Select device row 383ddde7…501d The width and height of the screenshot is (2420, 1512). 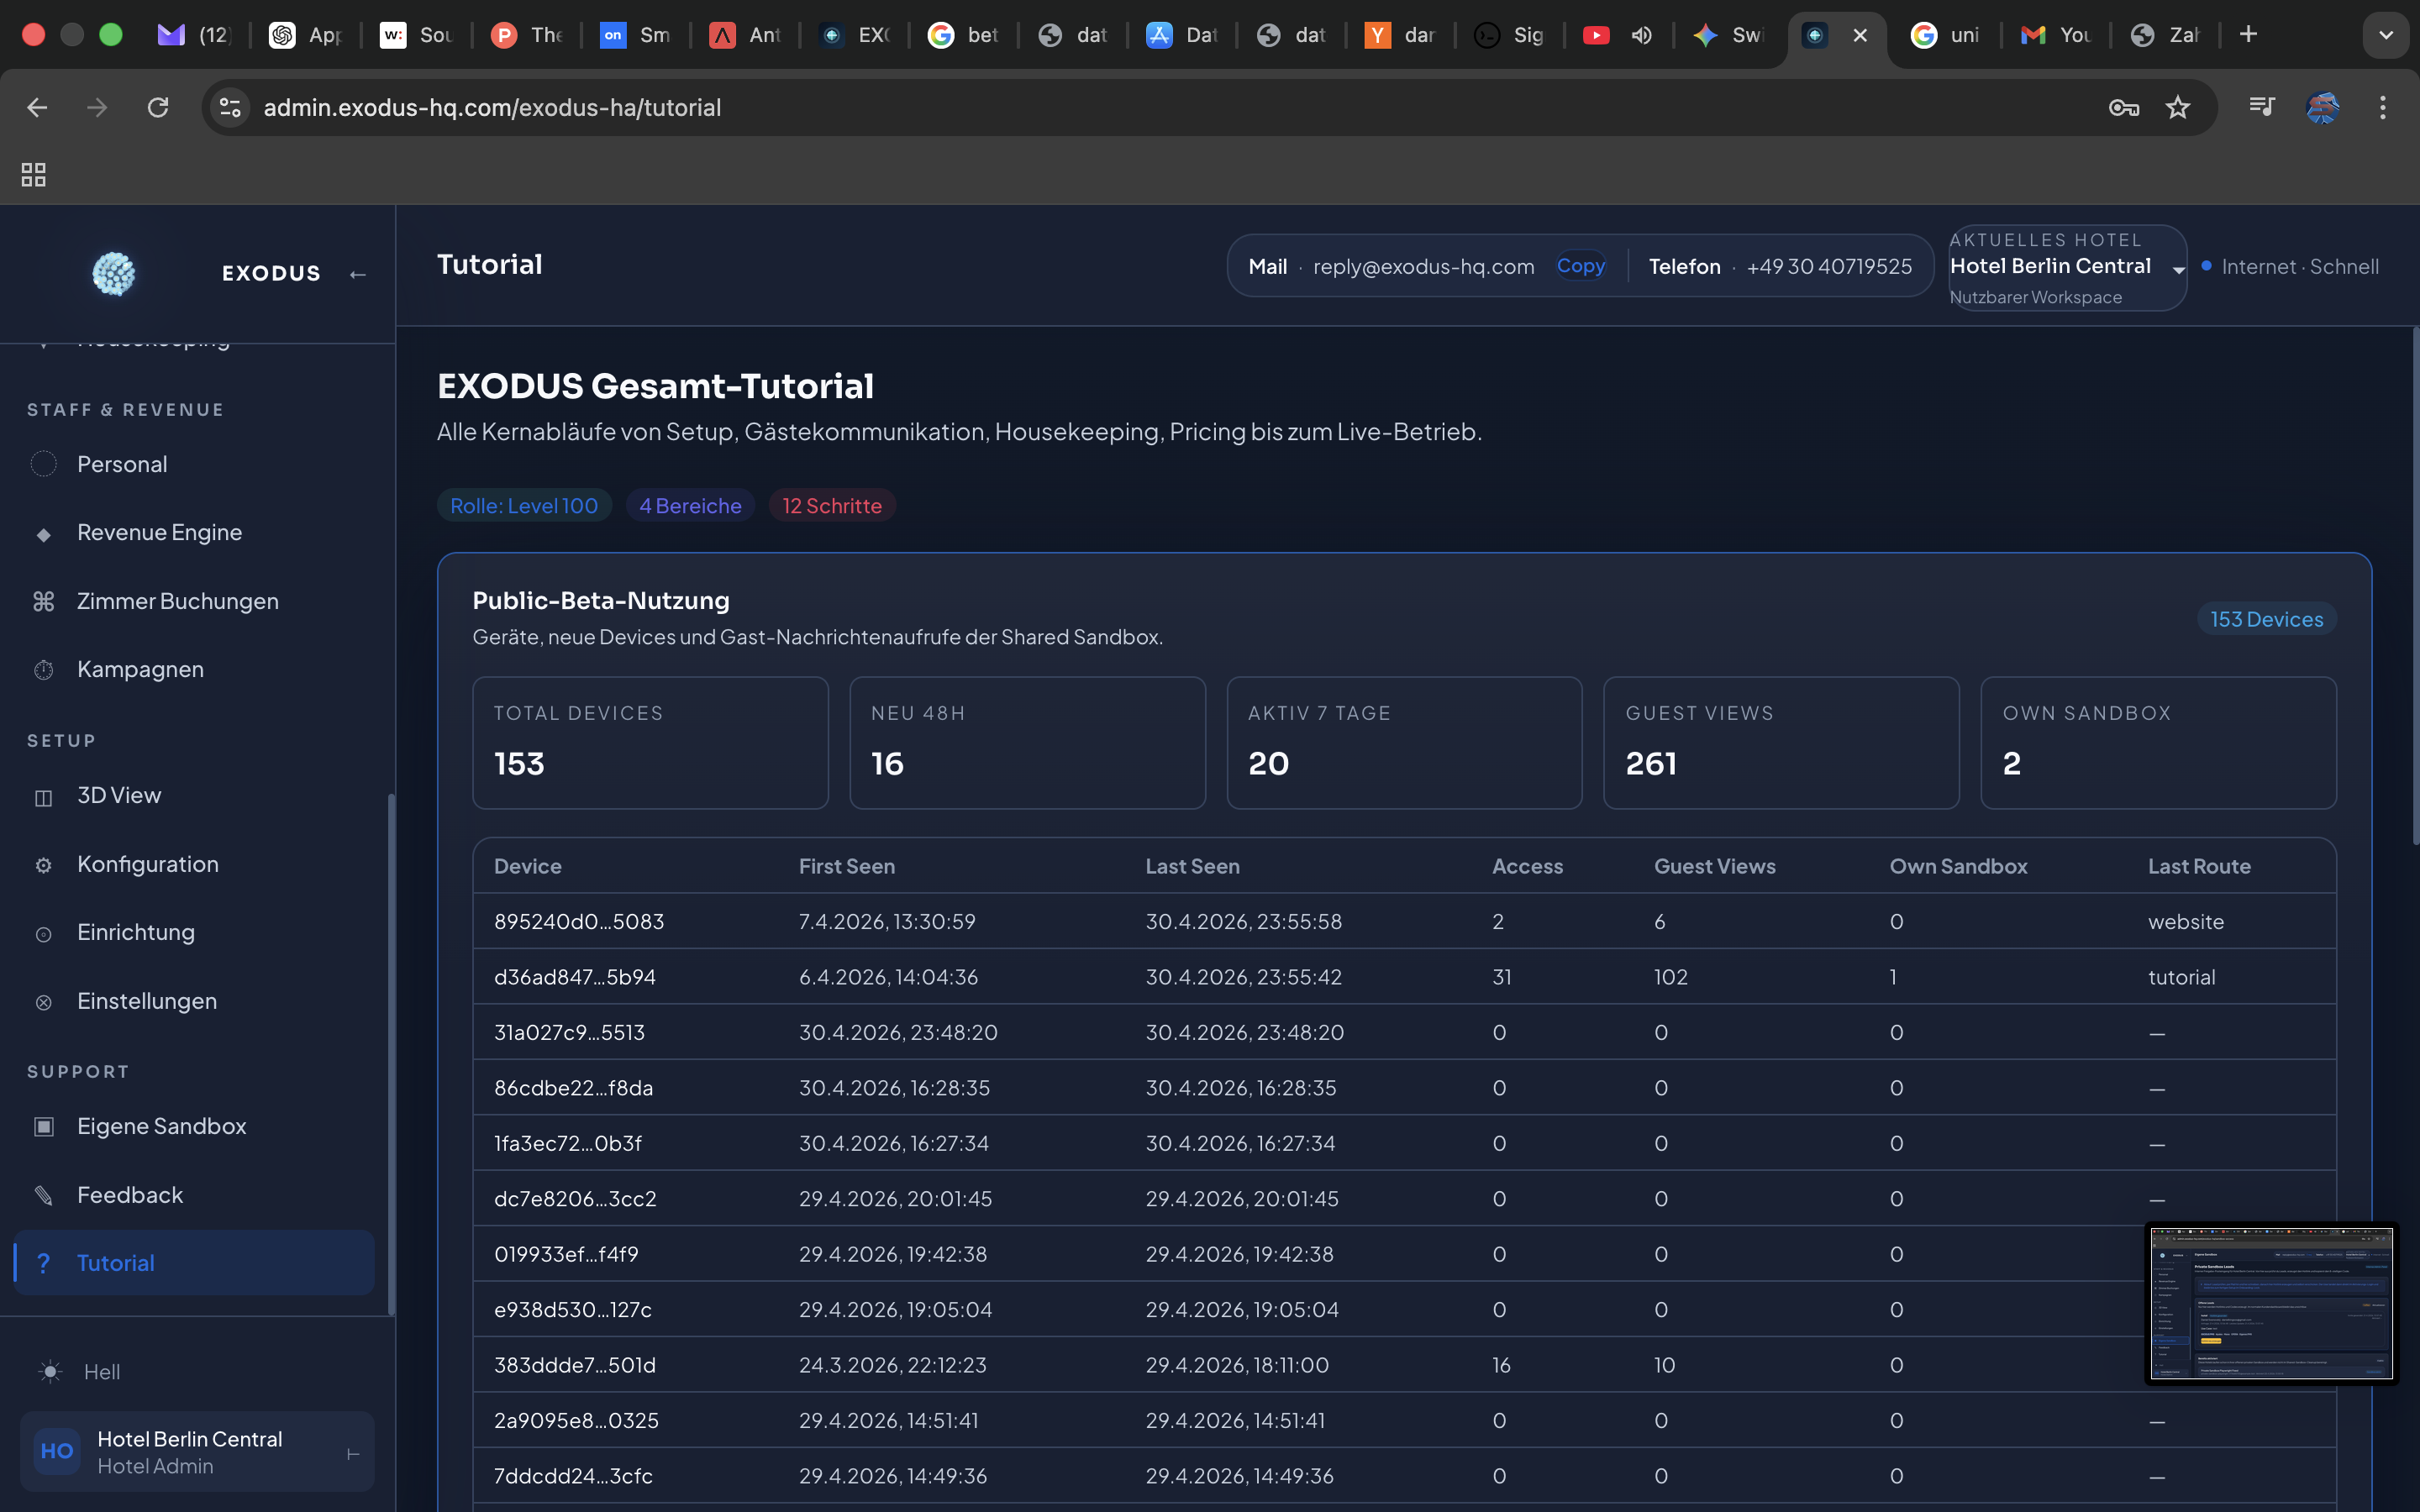[1404, 1365]
